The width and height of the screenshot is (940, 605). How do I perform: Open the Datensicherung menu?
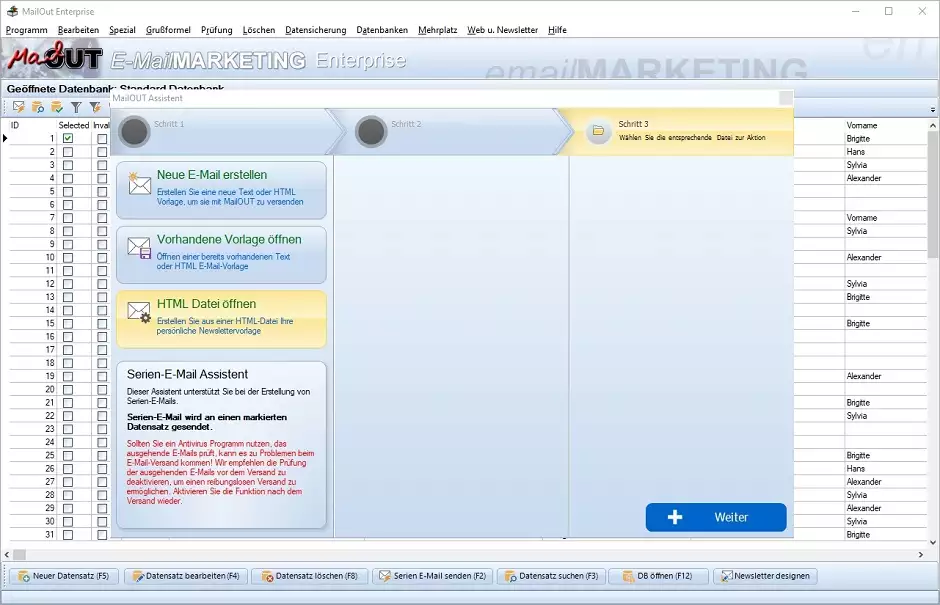click(x=316, y=30)
